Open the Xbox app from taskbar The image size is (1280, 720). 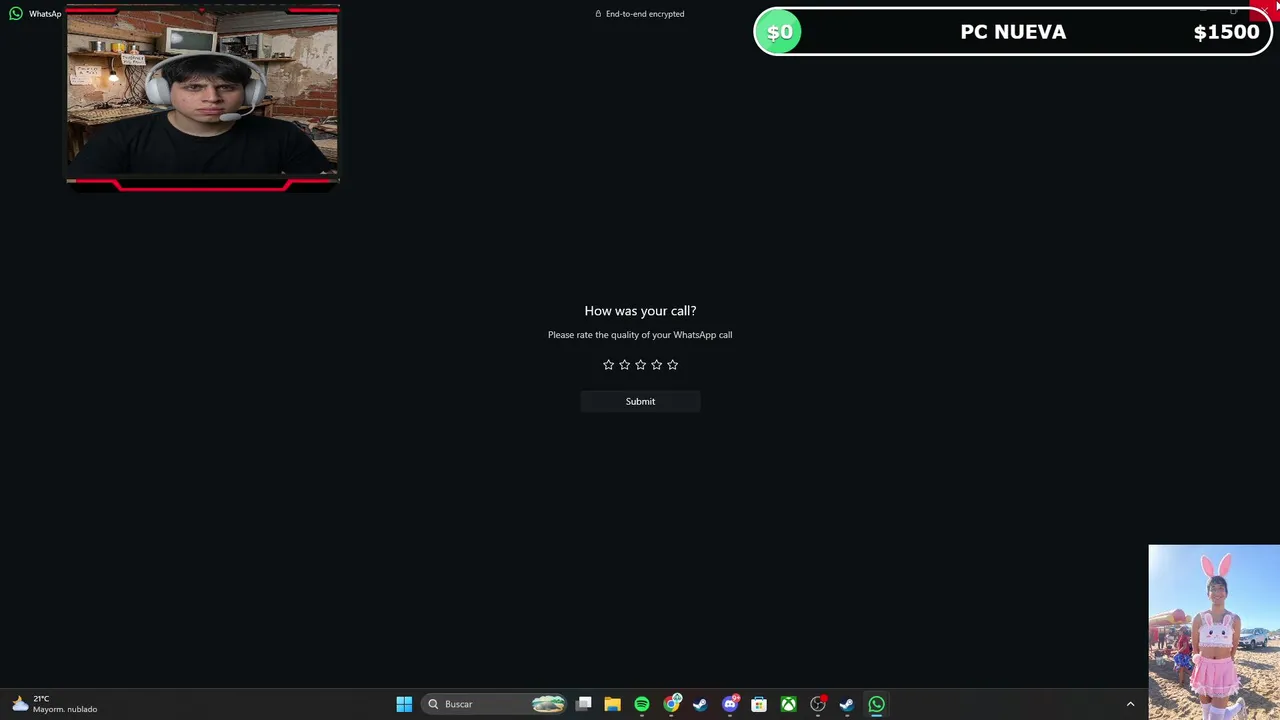(788, 704)
